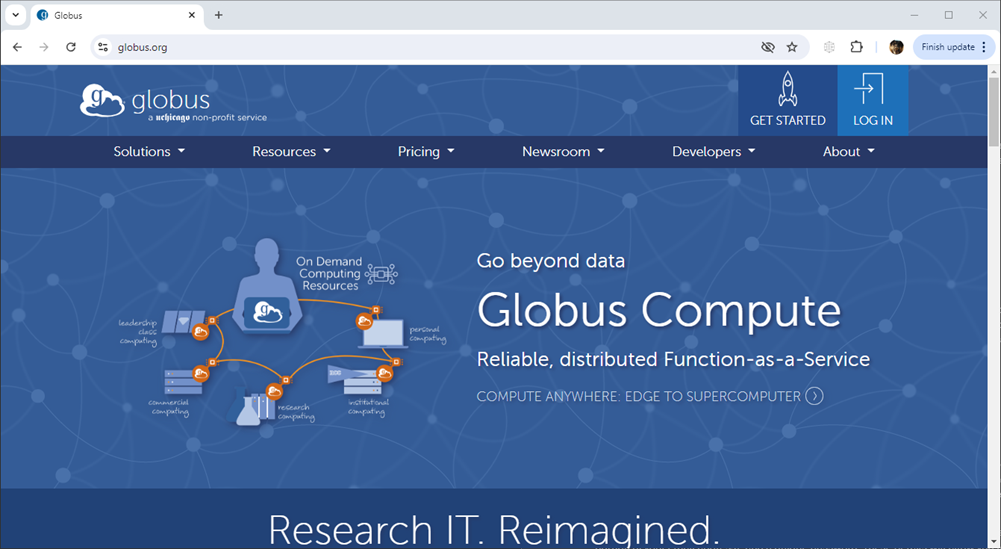Screen dimensions: 1001x549
Task: Click the personal computing laptop icon
Action: point(383,334)
